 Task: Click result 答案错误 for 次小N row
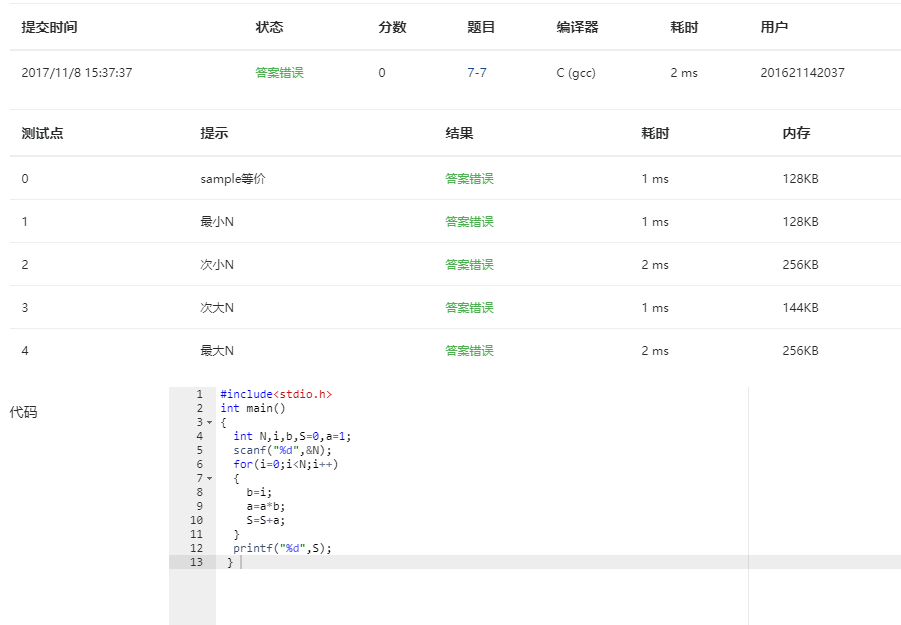pyautogui.click(x=469, y=265)
